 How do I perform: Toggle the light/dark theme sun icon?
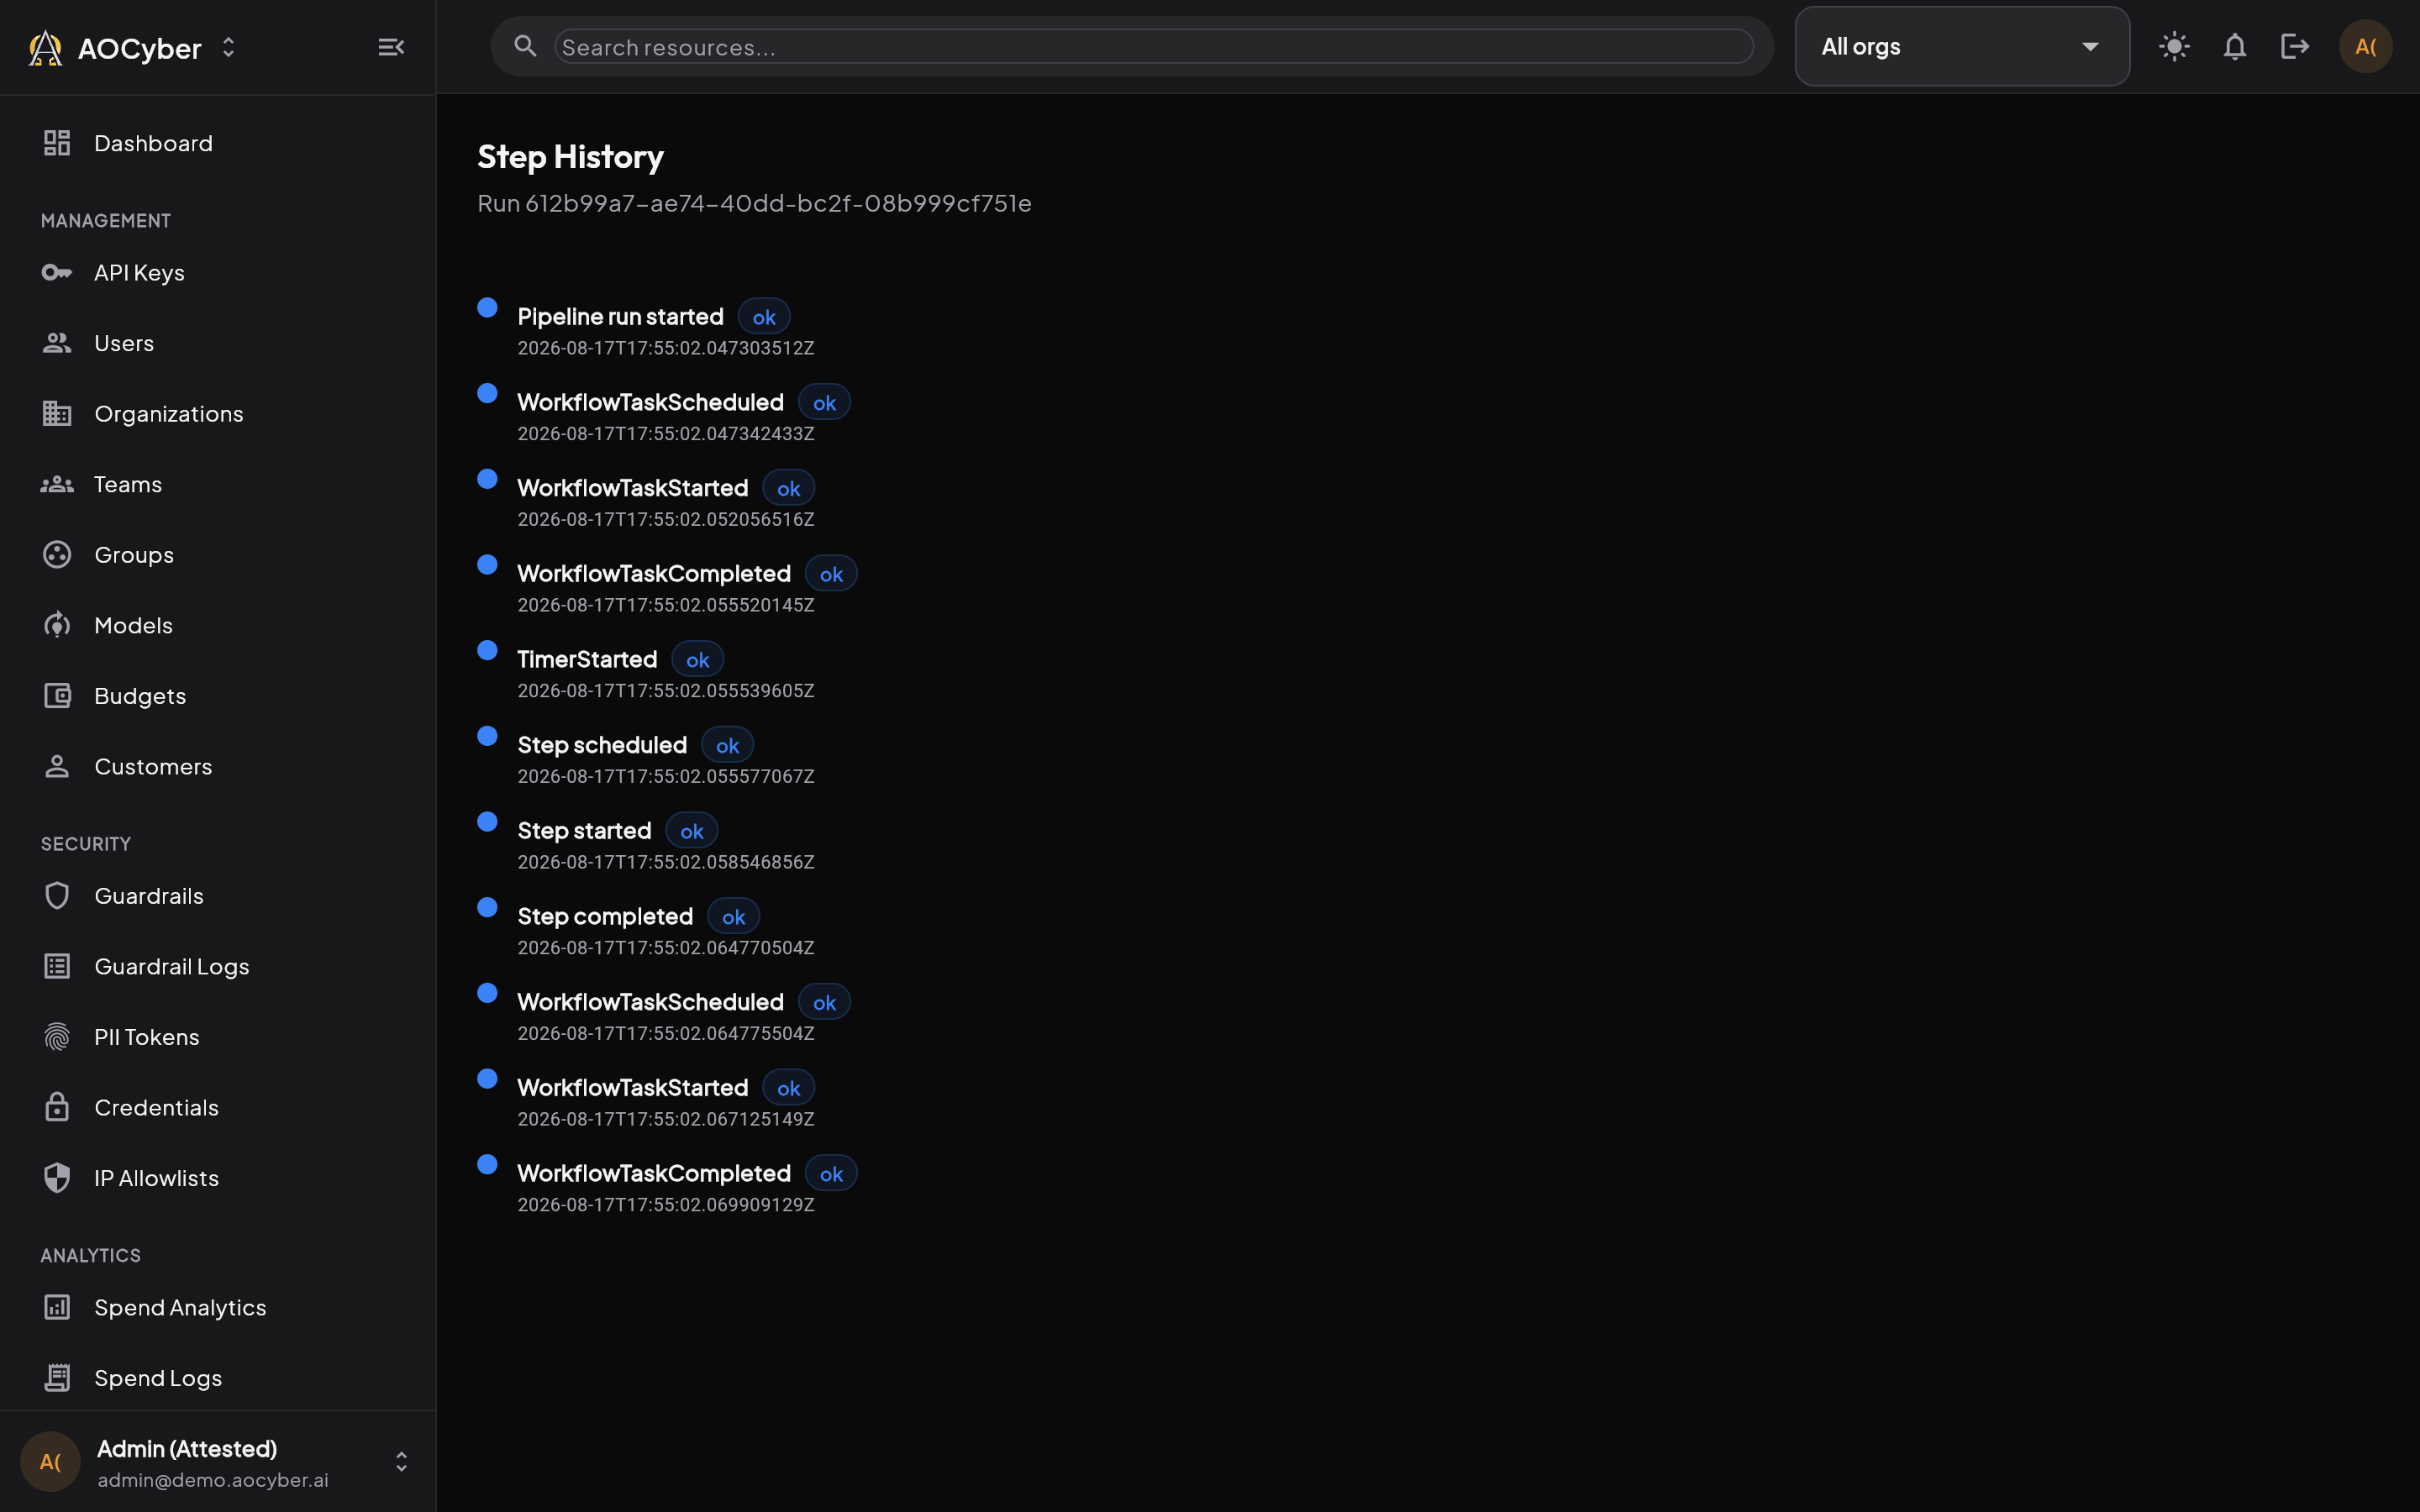click(2174, 46)
